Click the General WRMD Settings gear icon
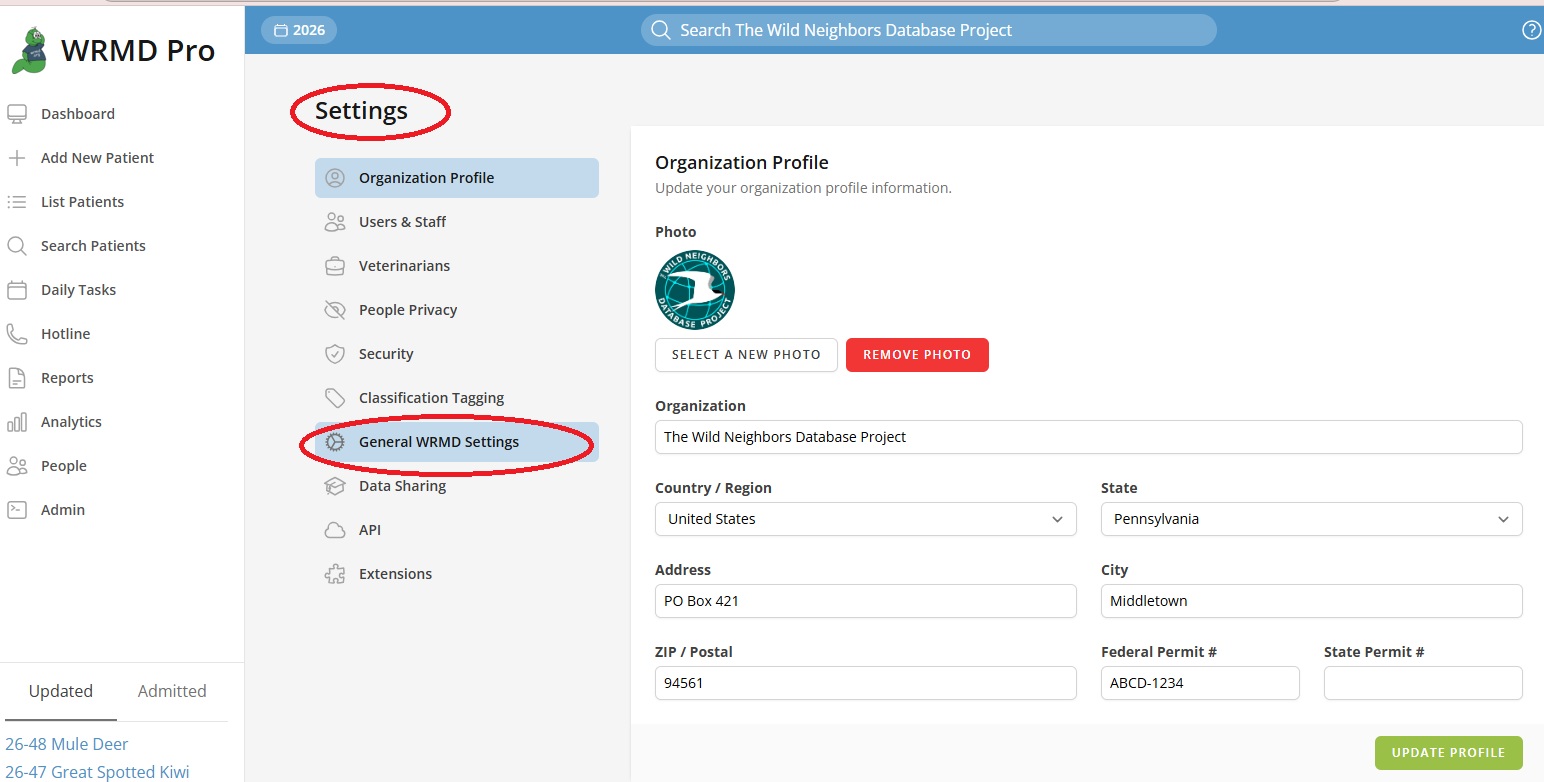This screenshot has height=782, width=1544. click(335, 442)
